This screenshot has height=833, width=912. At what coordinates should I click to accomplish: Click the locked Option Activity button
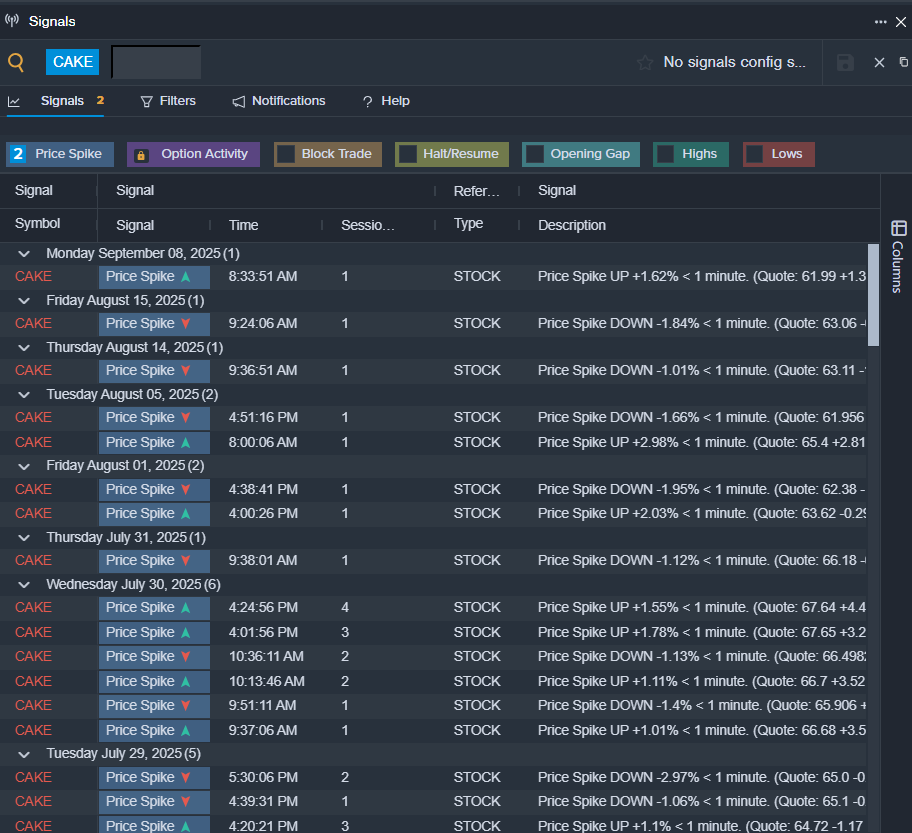193,154
